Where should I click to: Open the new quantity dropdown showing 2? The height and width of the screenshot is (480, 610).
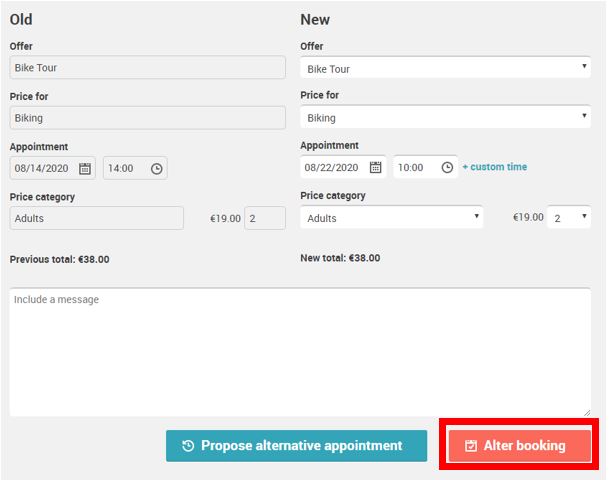pyautogui.click(x=569, y=217)
